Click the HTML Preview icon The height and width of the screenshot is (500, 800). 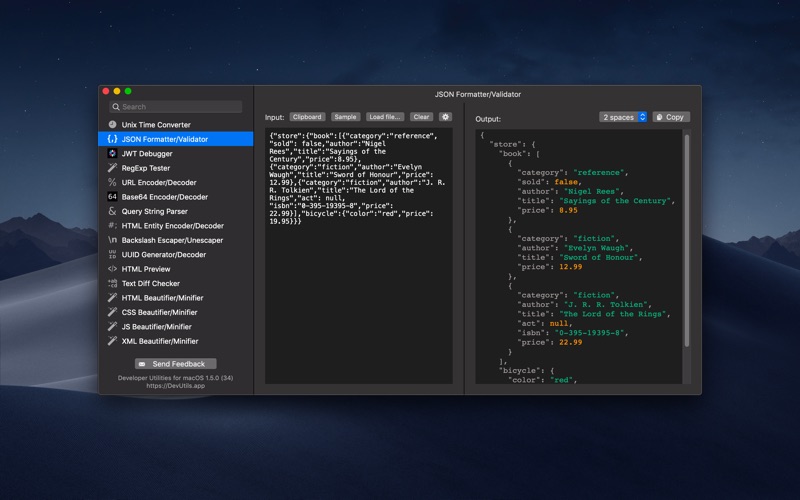tap(112, 269)
